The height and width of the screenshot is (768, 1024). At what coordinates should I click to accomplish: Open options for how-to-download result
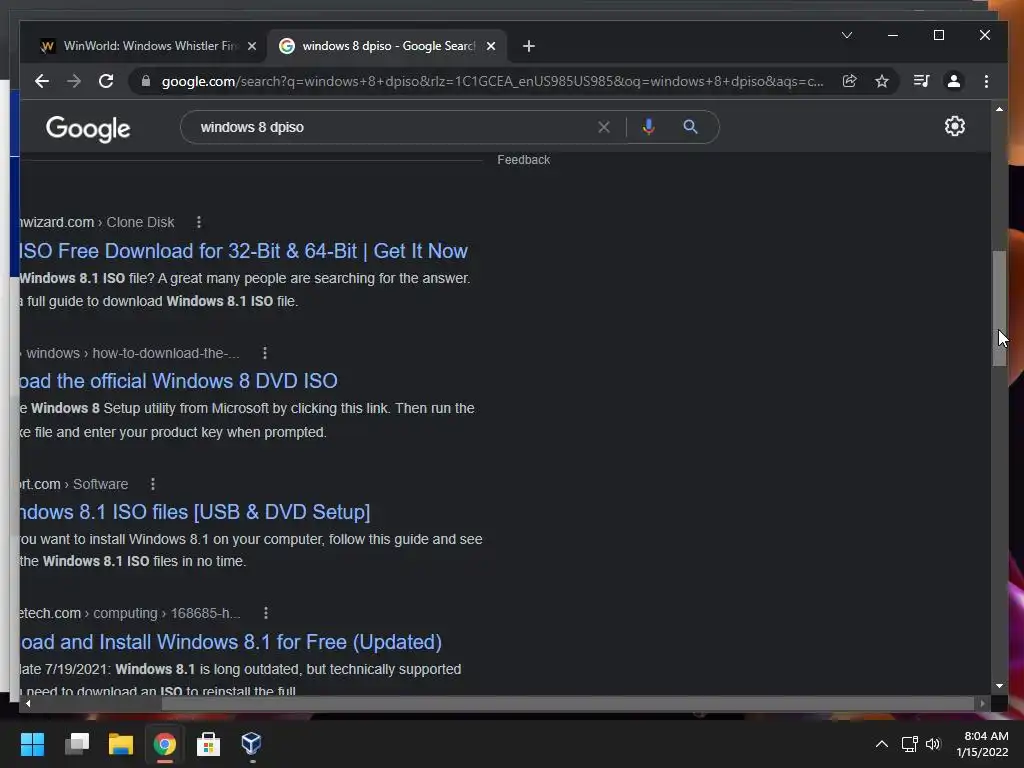tap(264, 353)
